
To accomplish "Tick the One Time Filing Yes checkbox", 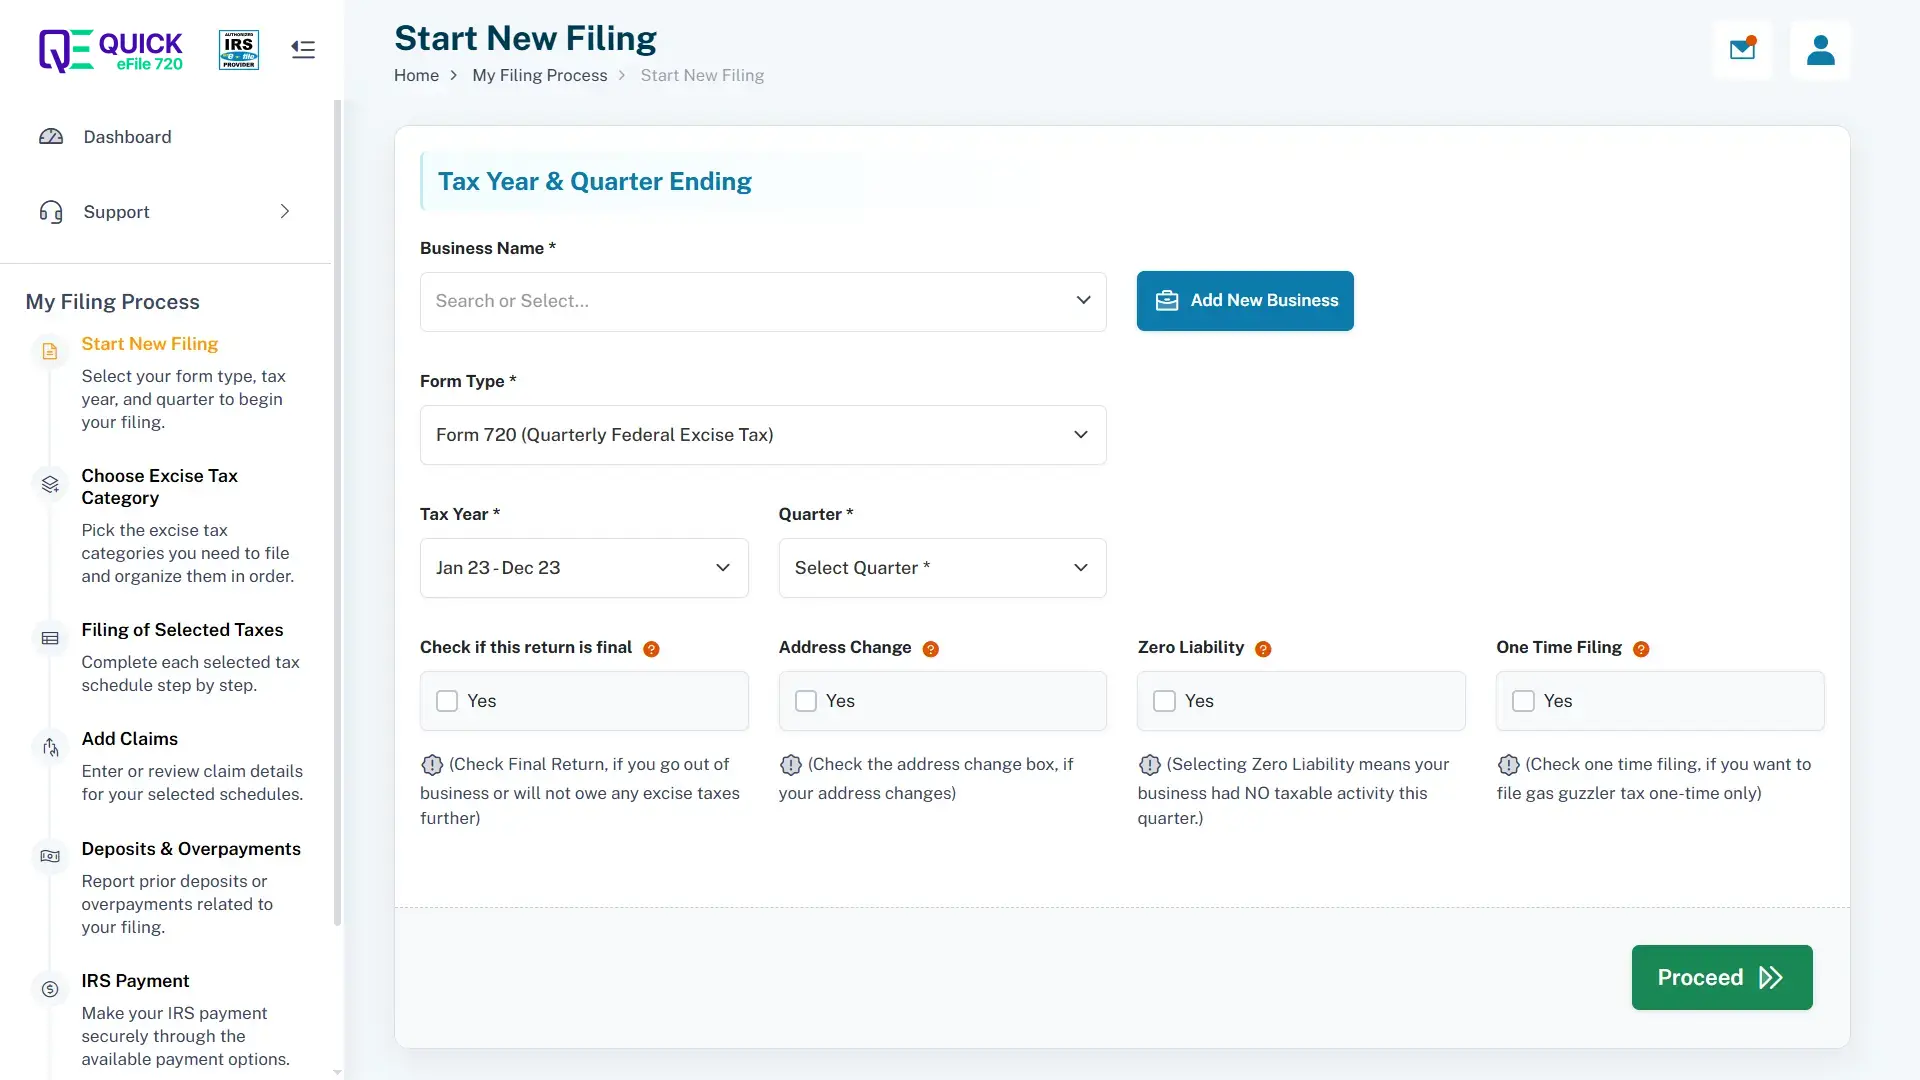I will 1523,701.
